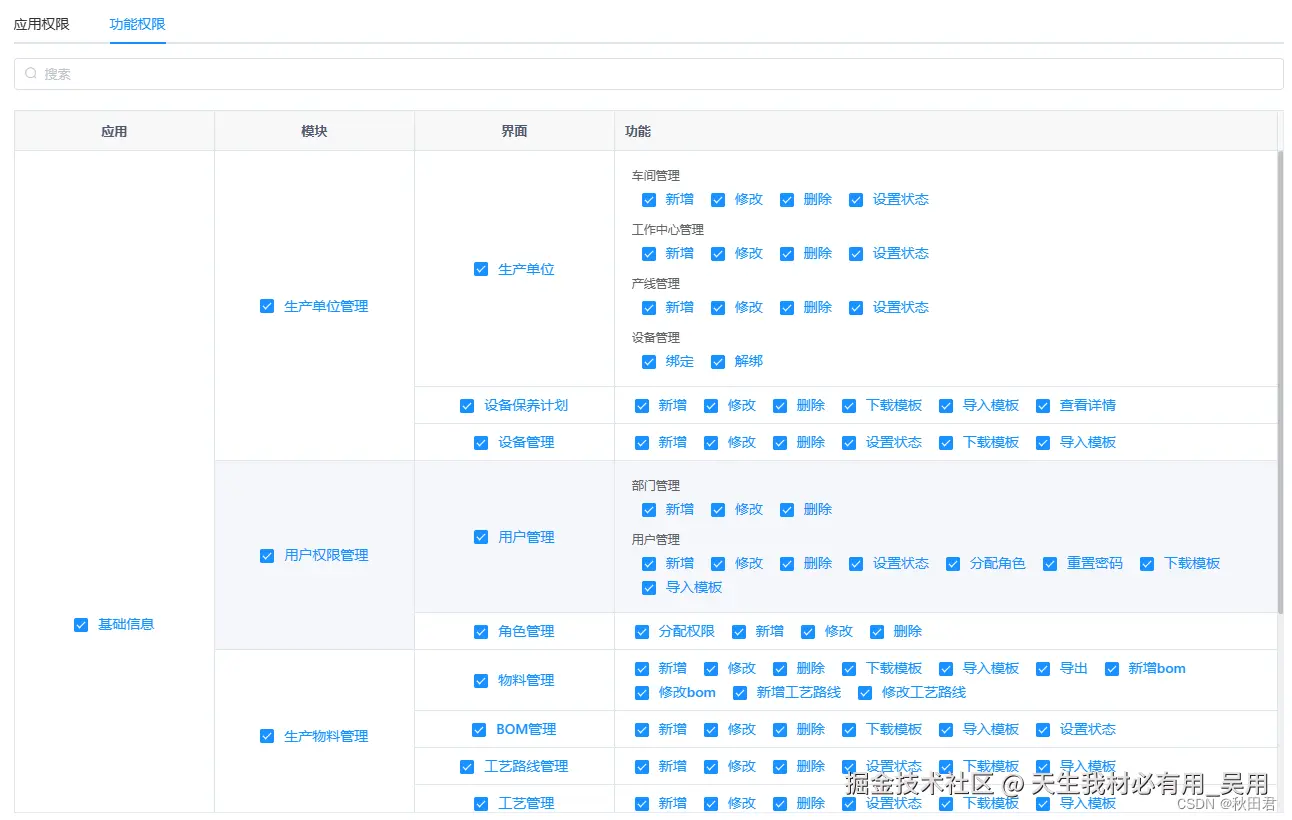
Task: Toggle 修改 under 工作中心管理
Action: tap(718, 254)
